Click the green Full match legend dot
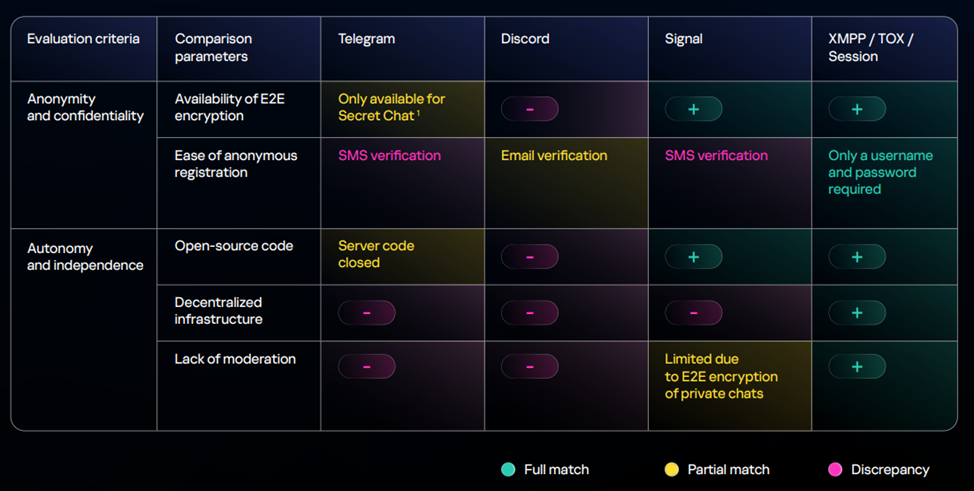Screen dimensions: 974x491 pos(509,469)
